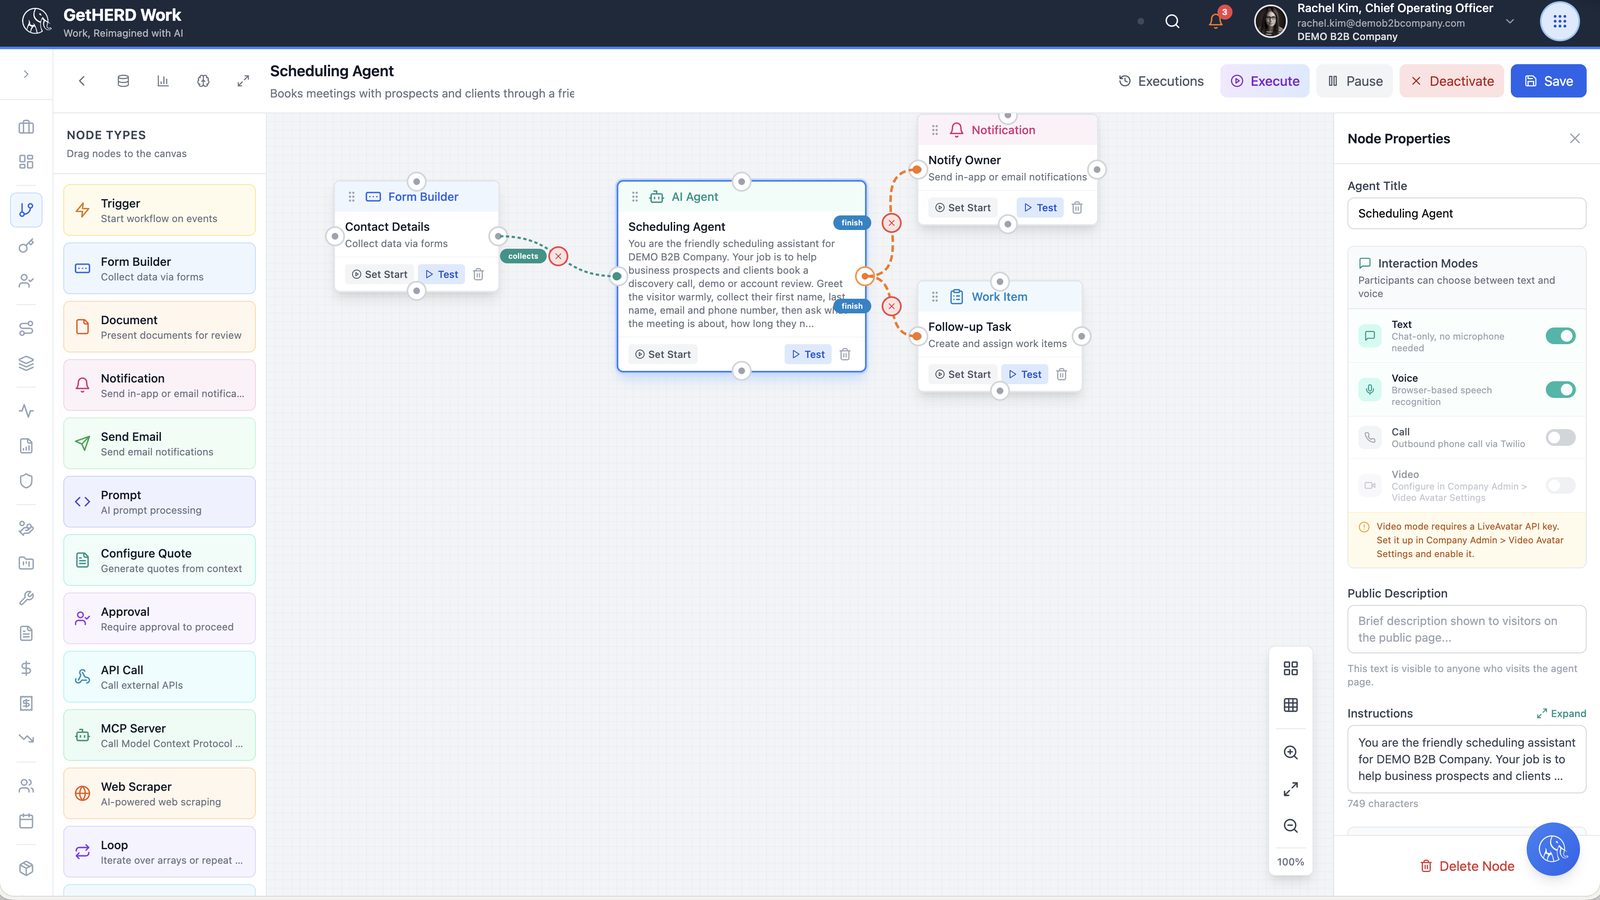Select the API Call node type
Viewport: 1600px width, 900px height.
click(159, 677)
